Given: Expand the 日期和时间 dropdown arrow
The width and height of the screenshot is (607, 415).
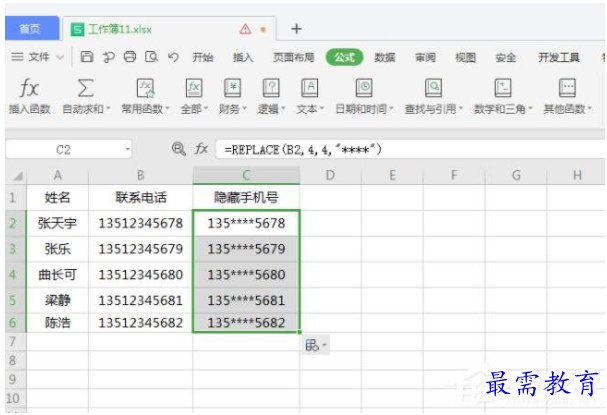Looking at the screenshot, I should coord(391,109).
